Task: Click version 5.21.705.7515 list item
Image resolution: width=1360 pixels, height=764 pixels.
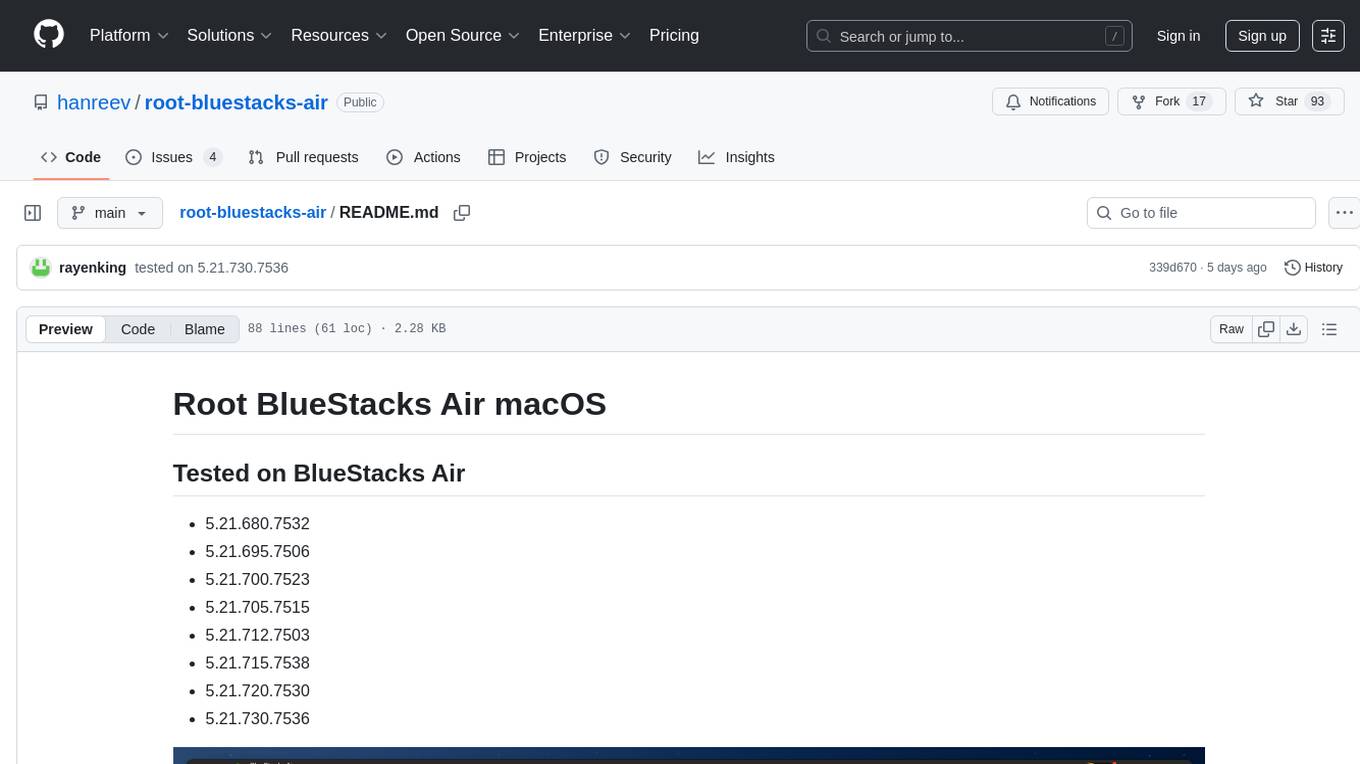Action: 257,607
